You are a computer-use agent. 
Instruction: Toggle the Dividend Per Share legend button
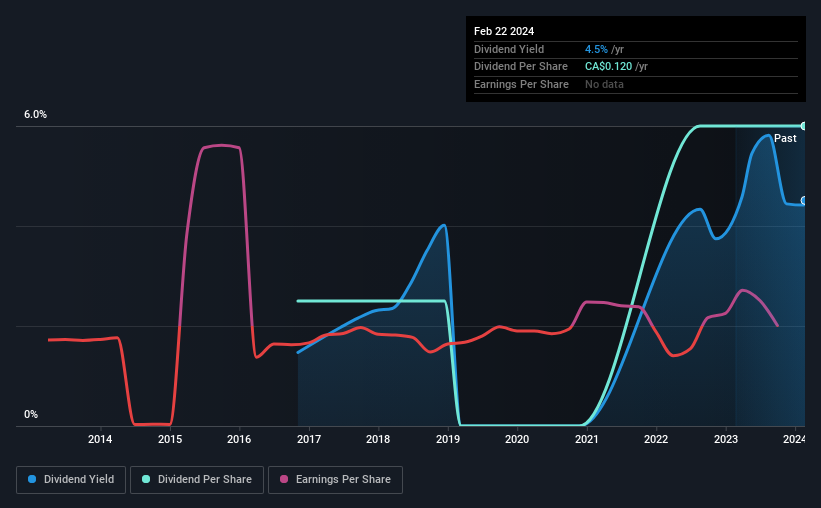pyautogui.click(x=197, y=480)
